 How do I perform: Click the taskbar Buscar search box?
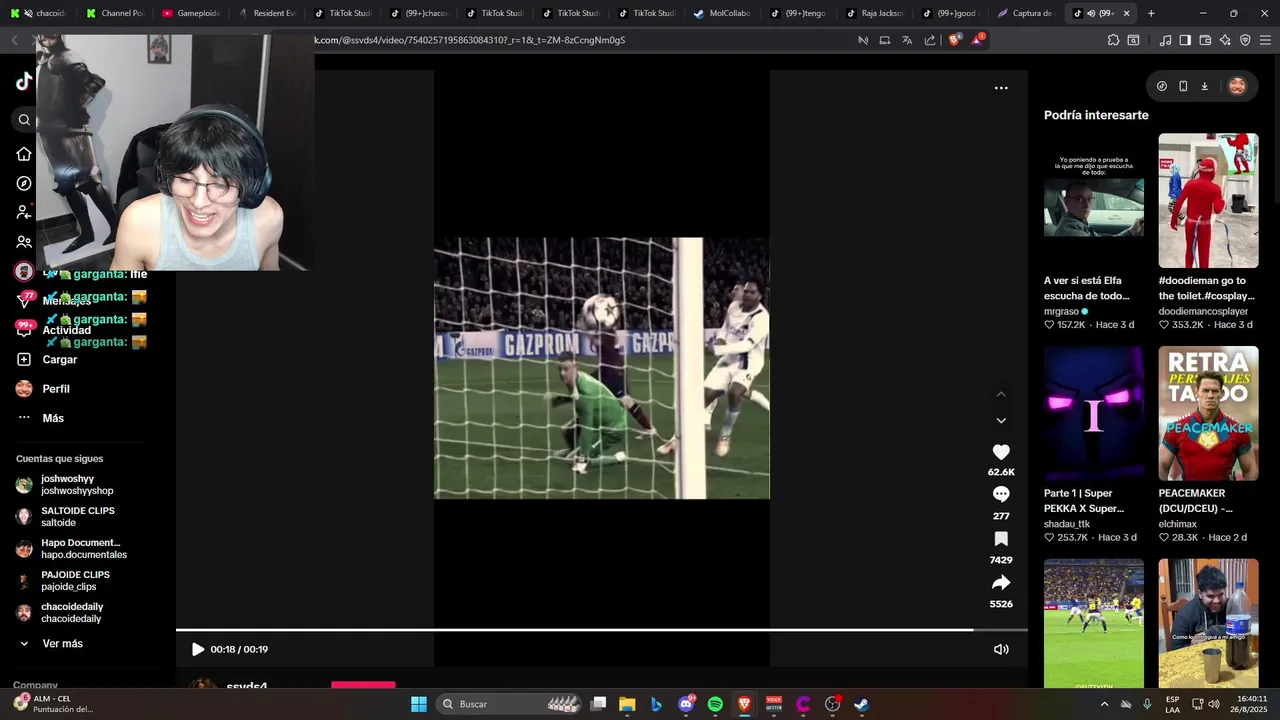click(511, 704)
